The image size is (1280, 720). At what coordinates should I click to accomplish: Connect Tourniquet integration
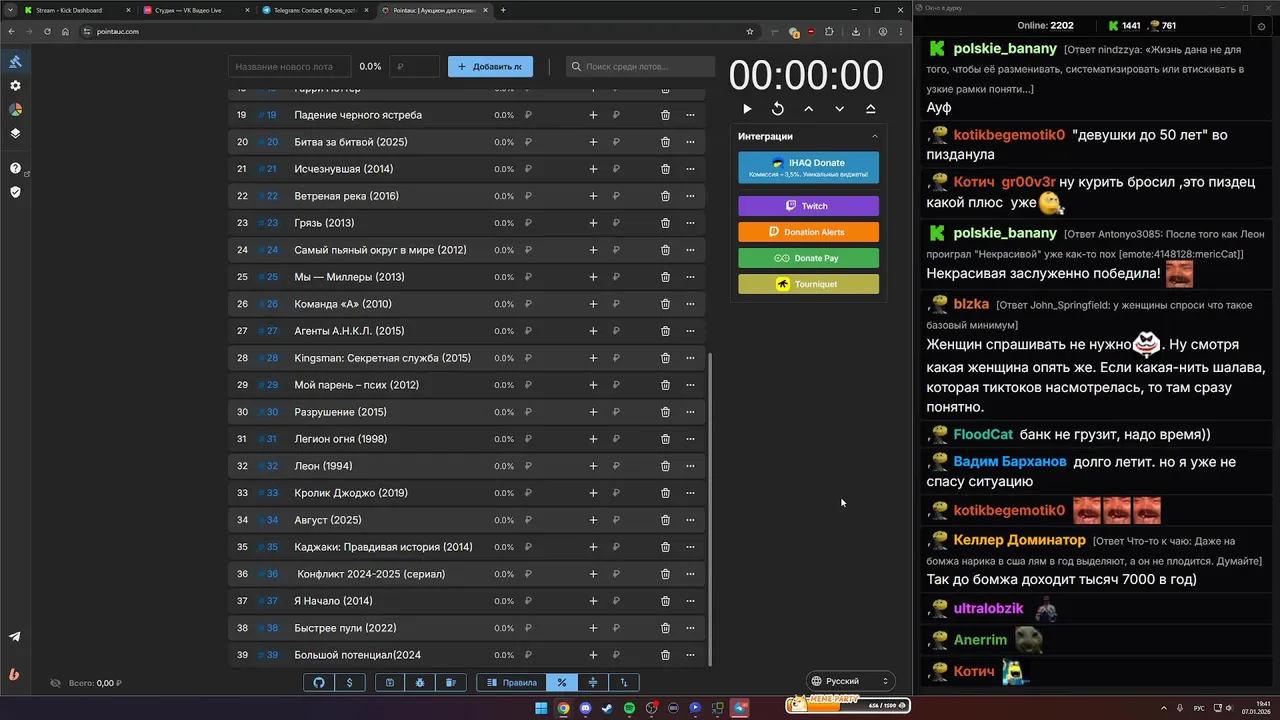point(808,284)
